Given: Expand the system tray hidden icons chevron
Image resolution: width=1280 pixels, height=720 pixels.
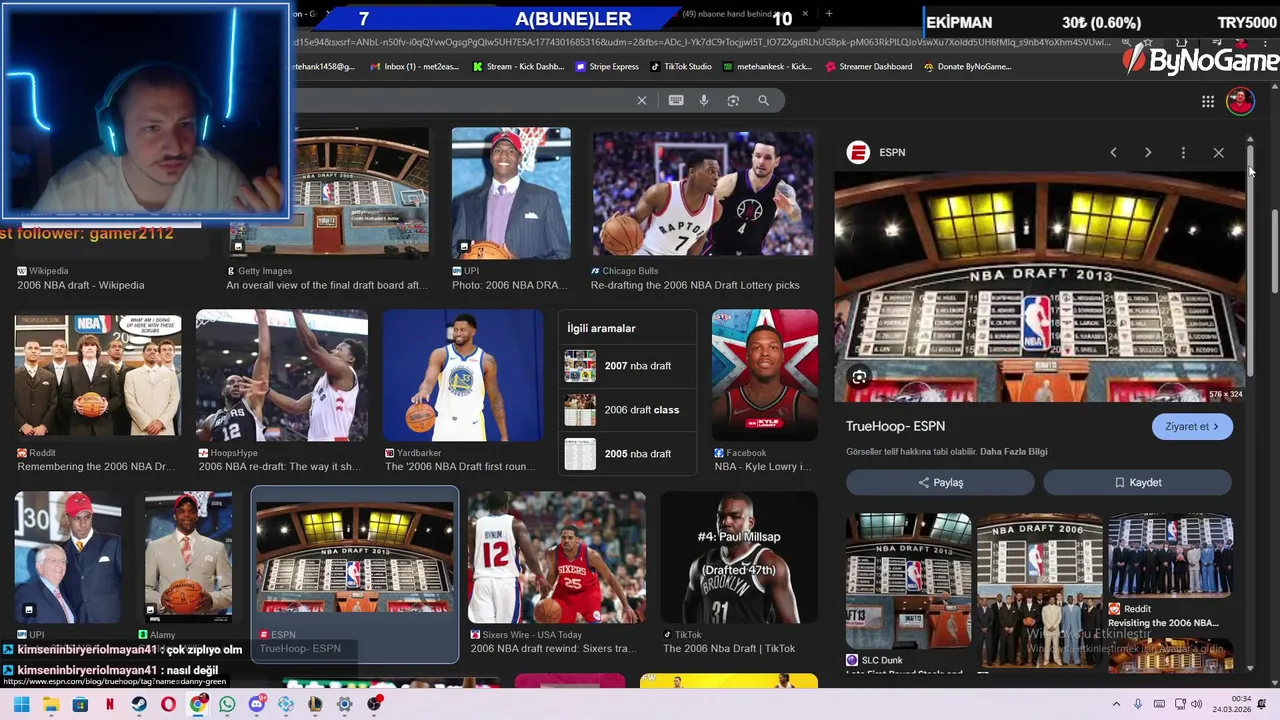Looking at the screenshot, I should 1116,705.
